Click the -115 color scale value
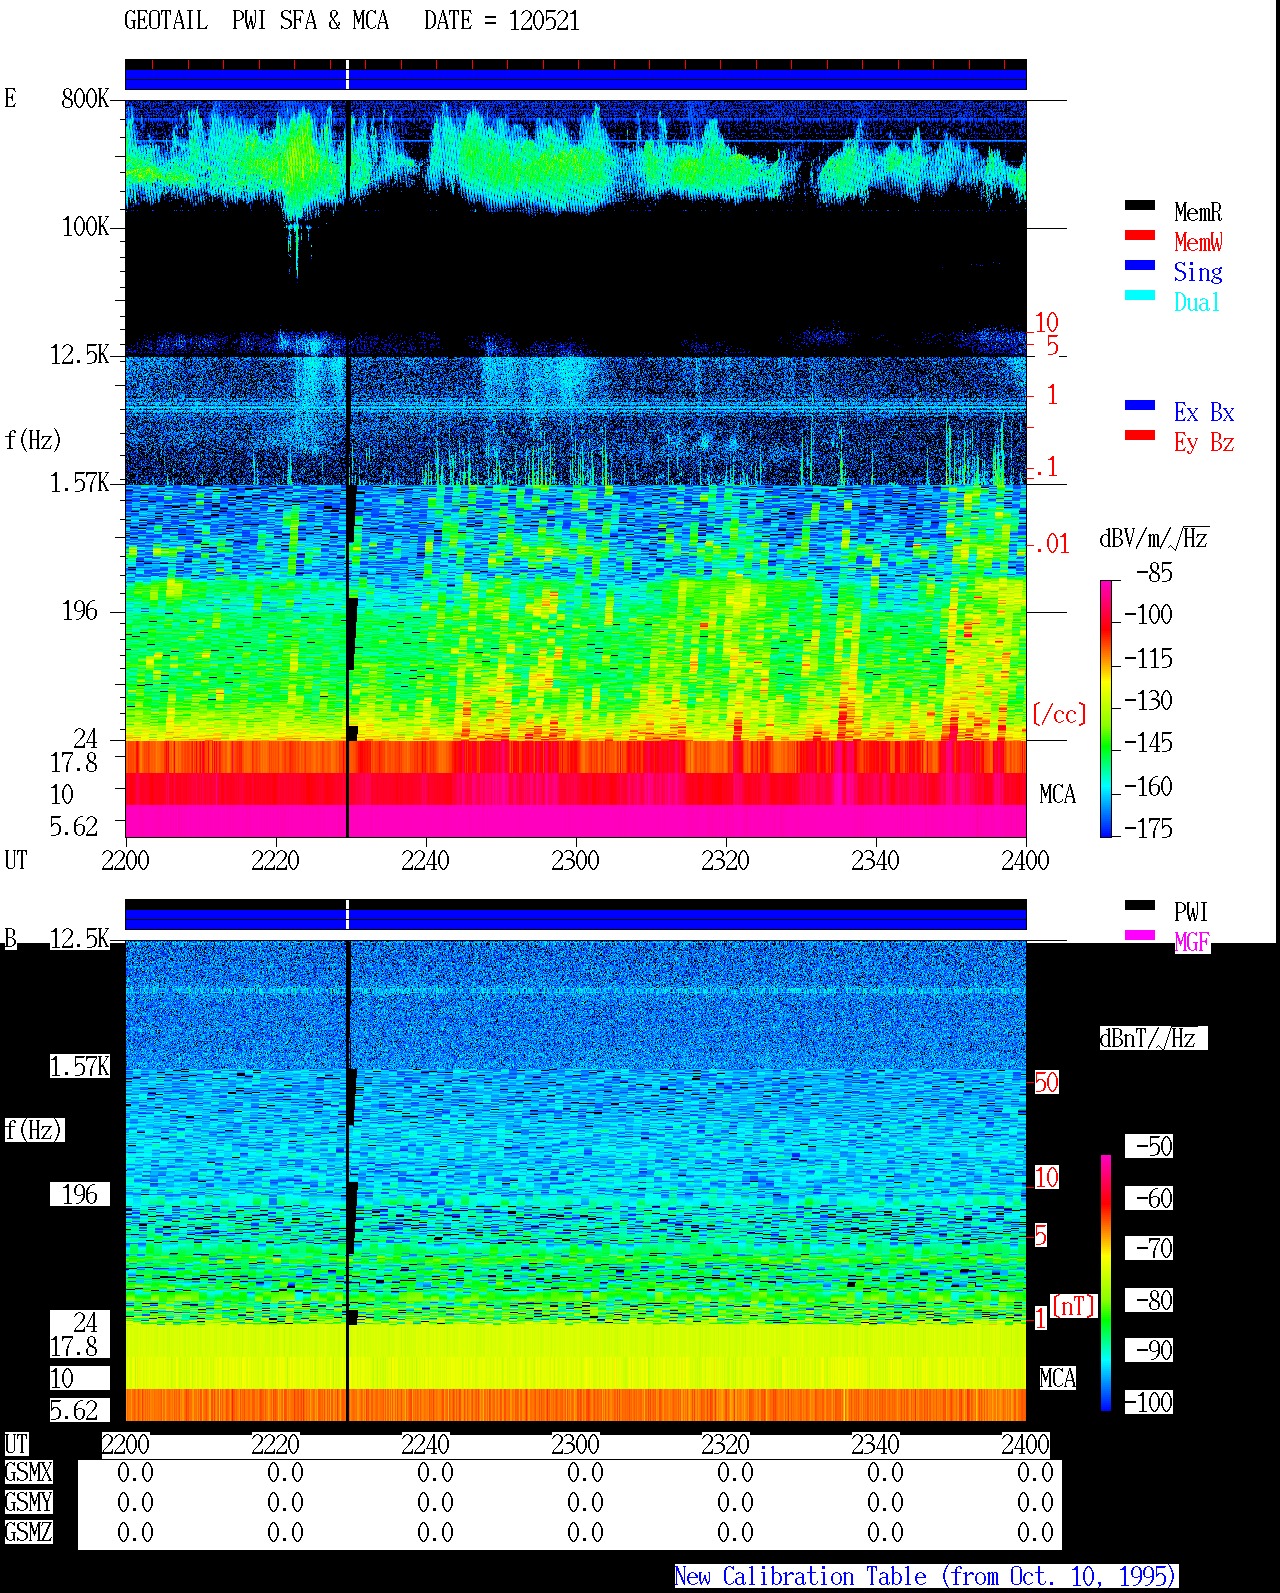The height and width of the screenshot is (1593, 1280). 1148,658
